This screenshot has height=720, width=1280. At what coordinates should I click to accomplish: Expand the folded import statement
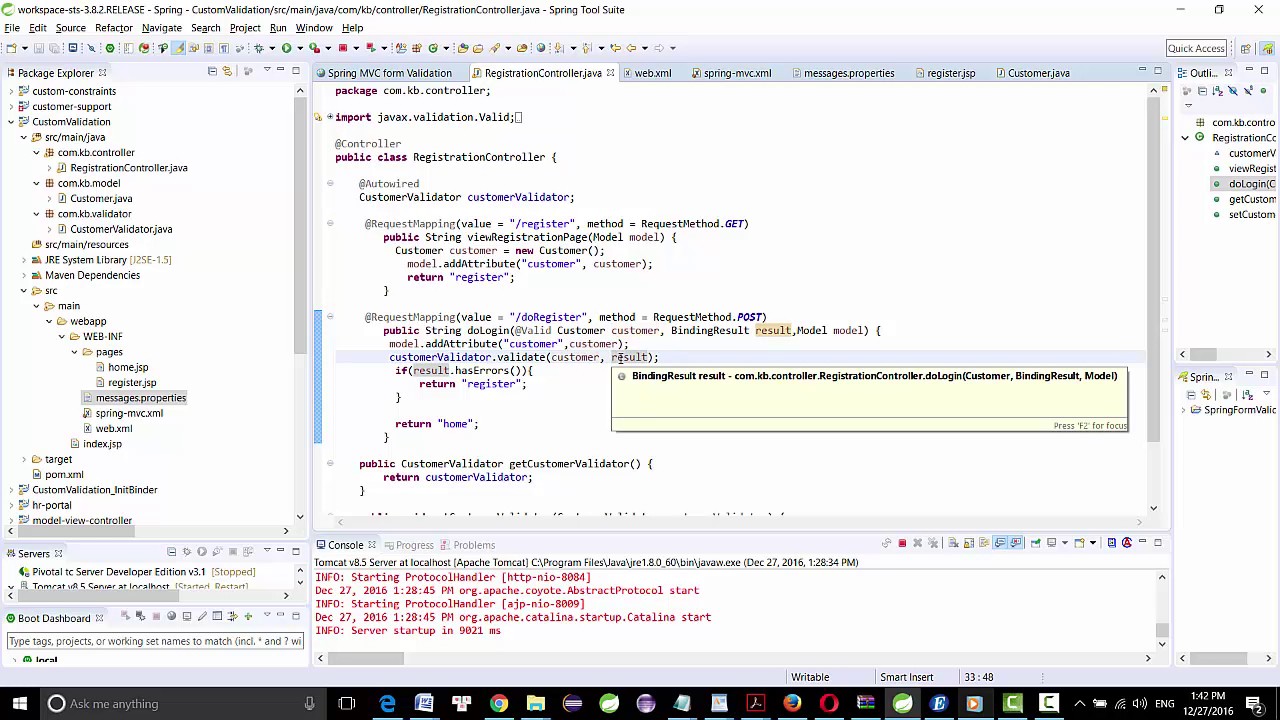(330, 117)
